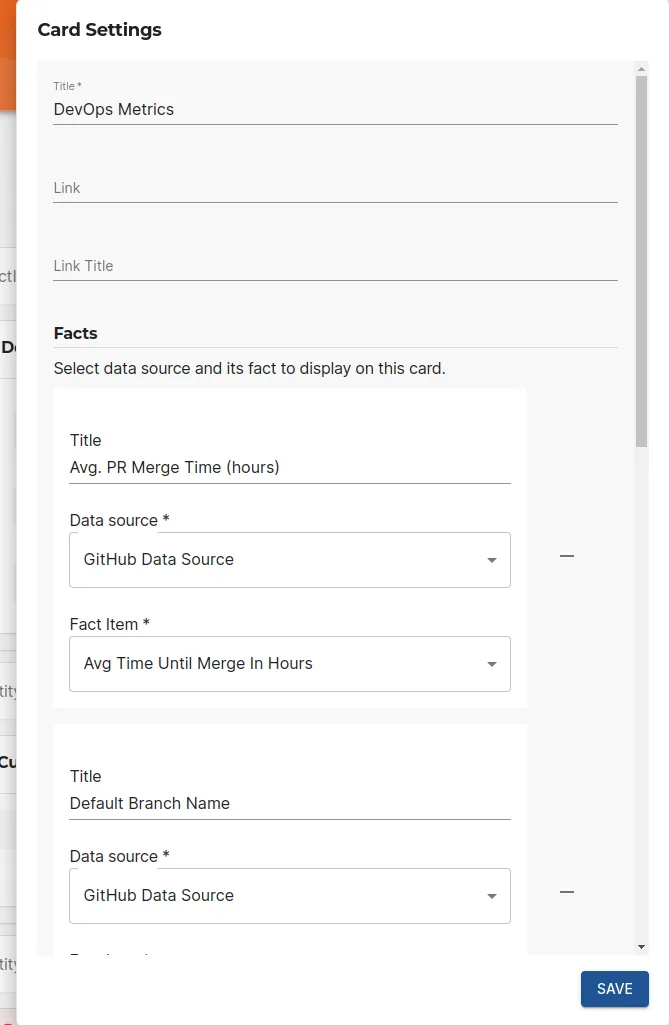The width and height of the screenshot is (669, 1025).
Task: Click the chevron on the Fact Item selector
Action: [x=491, y=663]
